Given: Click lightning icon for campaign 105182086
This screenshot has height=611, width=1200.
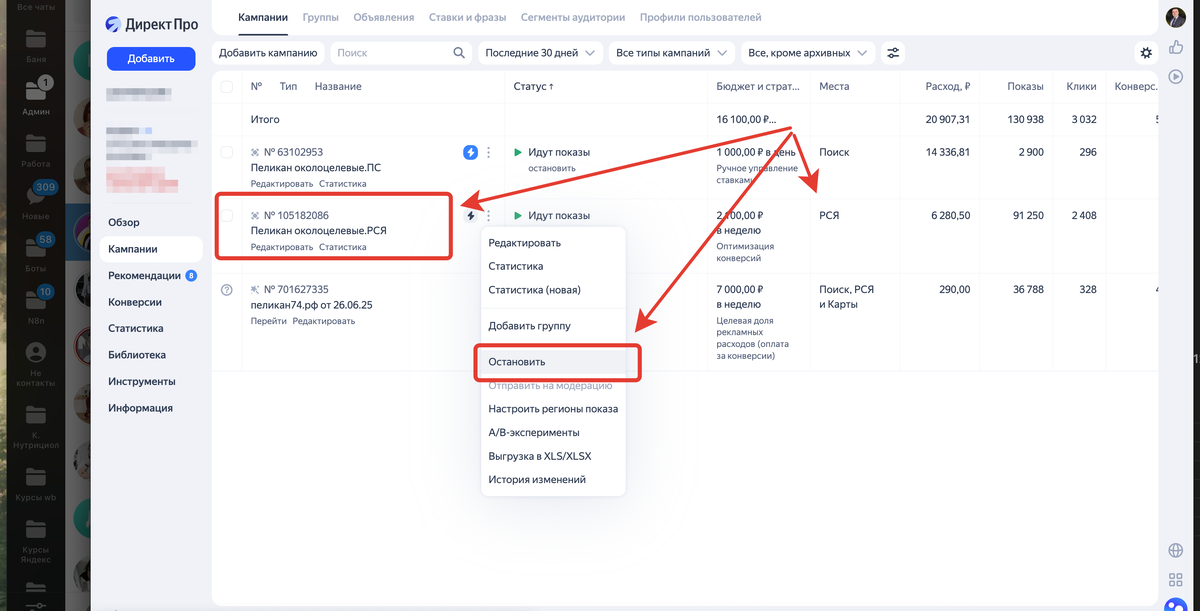Looking at the screenshot, I should pos(470,216).
